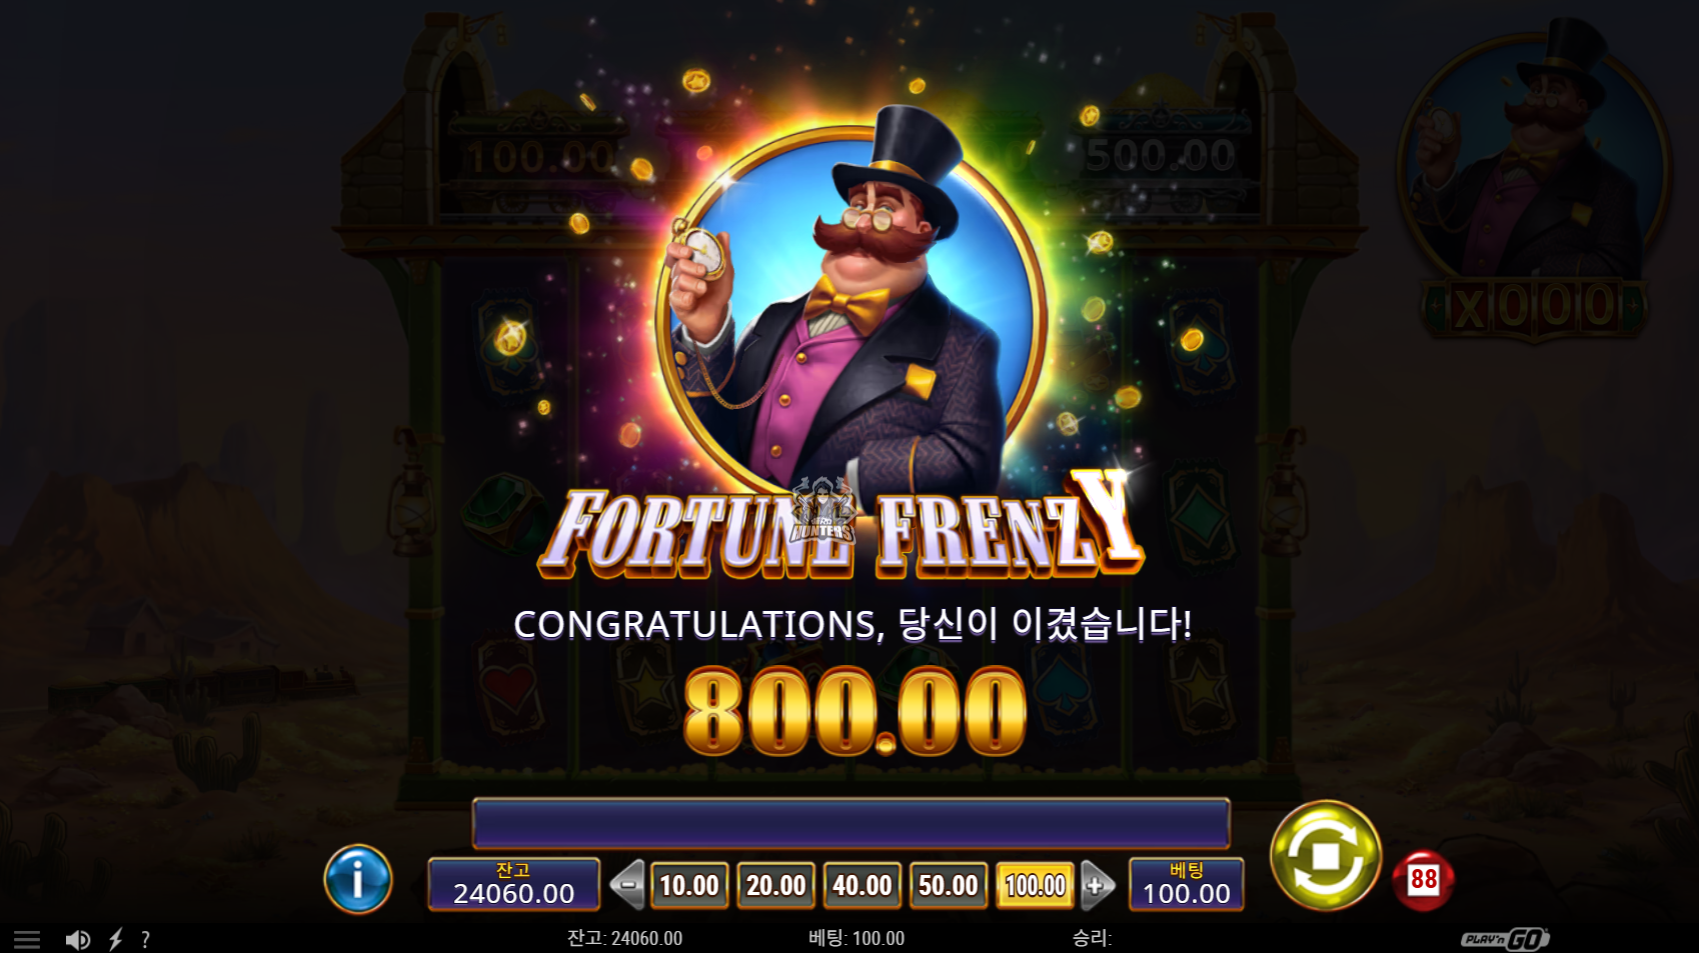Stop the spin with the round button
This screenshot has width=1699, height=953.
point(1325,856)
